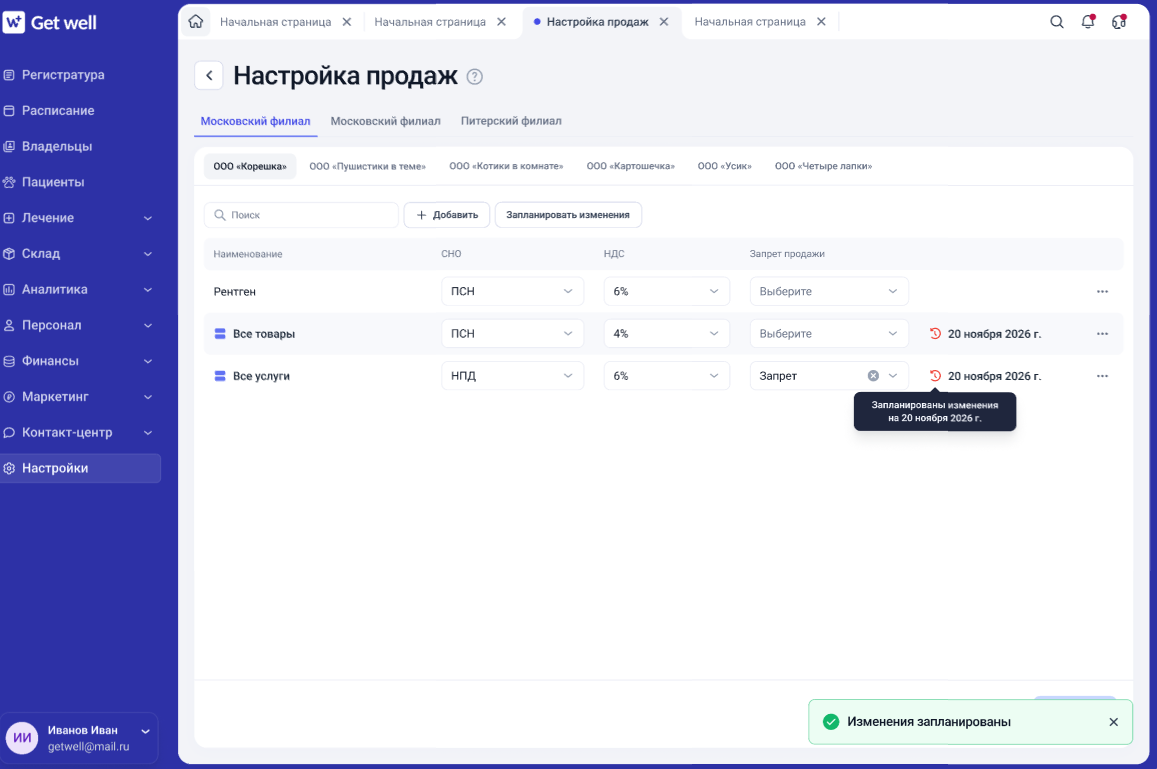The width and height of the screenshot is (1157, 769).
Task: Click the group icon beside Все товары
Action: pyautogui.click(x=220, y=334)
